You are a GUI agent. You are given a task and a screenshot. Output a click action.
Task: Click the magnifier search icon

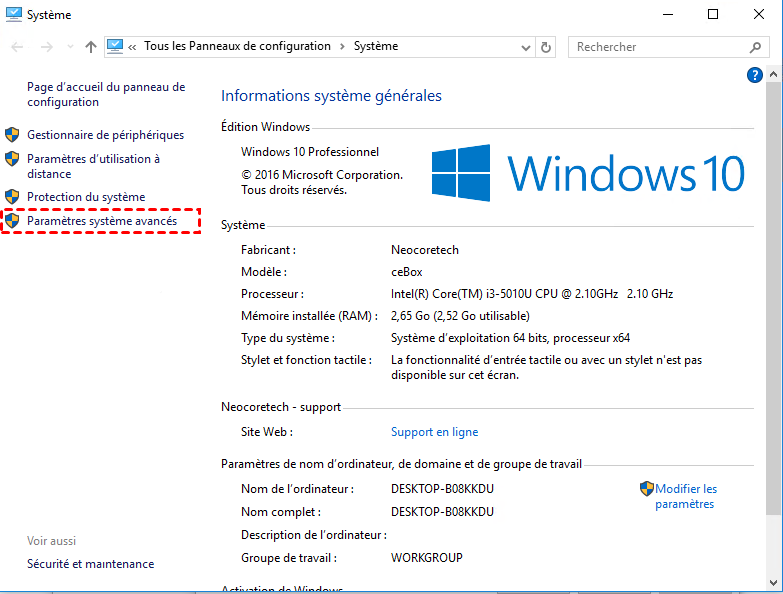756,47
